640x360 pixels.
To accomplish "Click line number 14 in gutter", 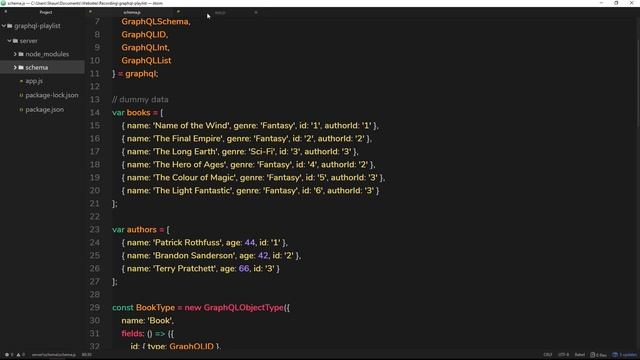I will click(95, 113).
